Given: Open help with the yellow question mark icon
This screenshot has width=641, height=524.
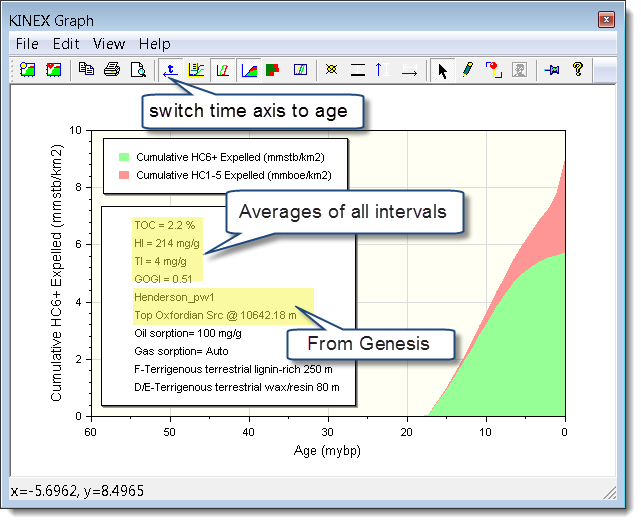Looking at the screenshot, I should tap(578, 69).
